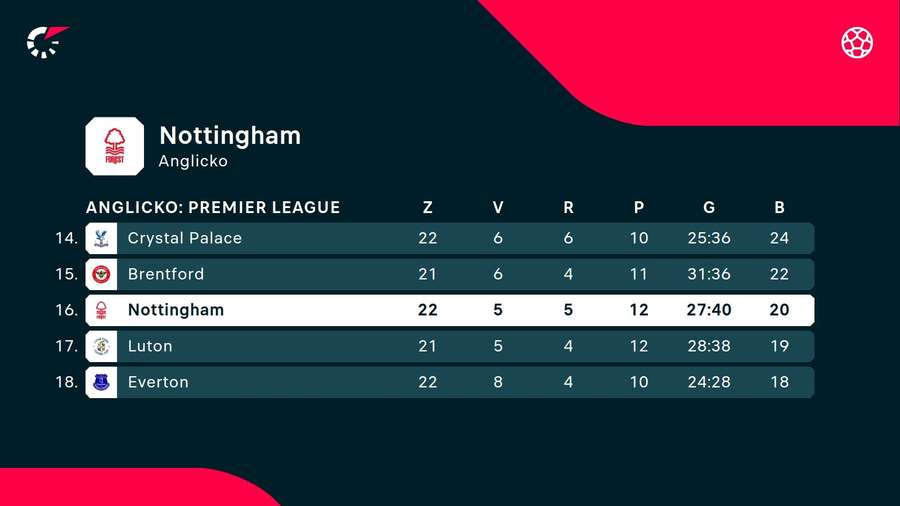Click the Anglicko: Premier League heading
Screen dimensions: 900x506
point(213,208)
